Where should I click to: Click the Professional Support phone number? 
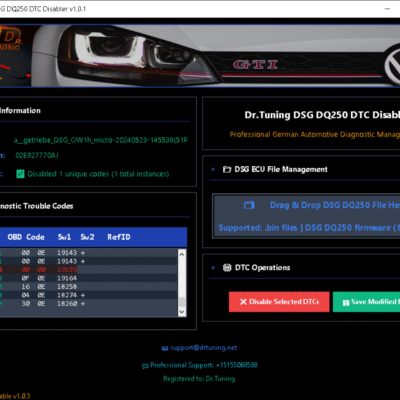coord(237,365)
